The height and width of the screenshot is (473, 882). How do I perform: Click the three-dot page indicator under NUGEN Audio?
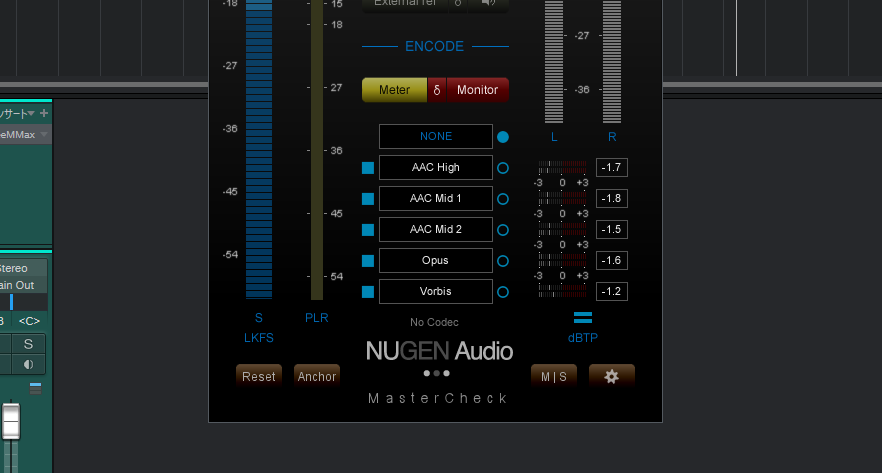436,373
